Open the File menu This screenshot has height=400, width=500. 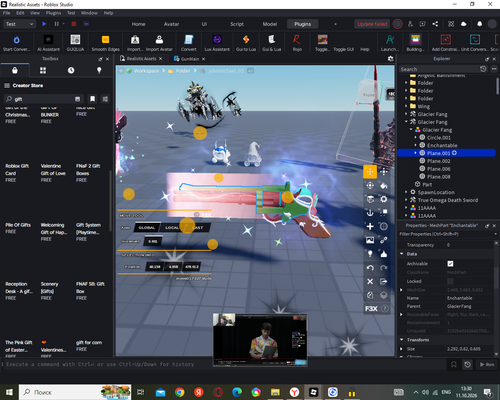(7, 13)
